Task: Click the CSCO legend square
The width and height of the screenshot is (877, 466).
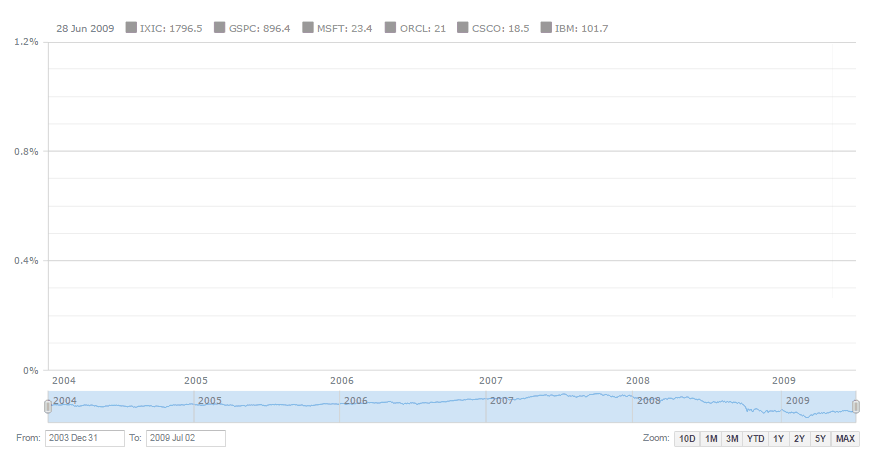Action: (462, 28)
